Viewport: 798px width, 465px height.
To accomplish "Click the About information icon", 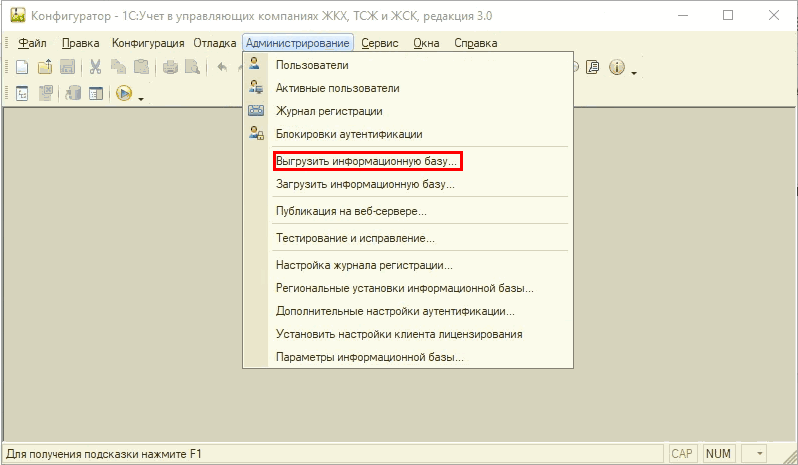I will point(617,67).
